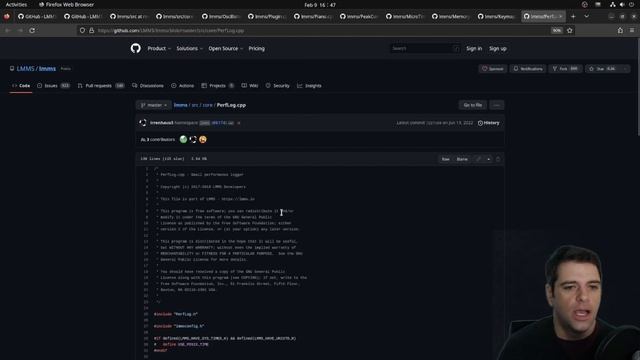Expand the Star button dropdown arrow
The height and width of the screenshot is (360, 640).
coord(625,69)
